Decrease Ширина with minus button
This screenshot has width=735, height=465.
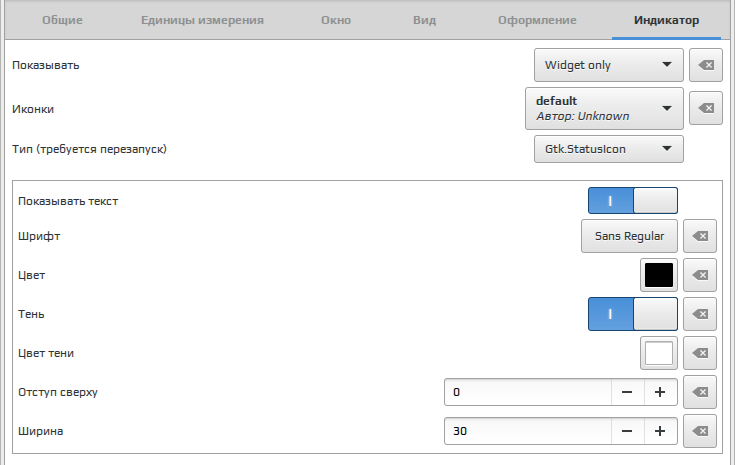627,431
